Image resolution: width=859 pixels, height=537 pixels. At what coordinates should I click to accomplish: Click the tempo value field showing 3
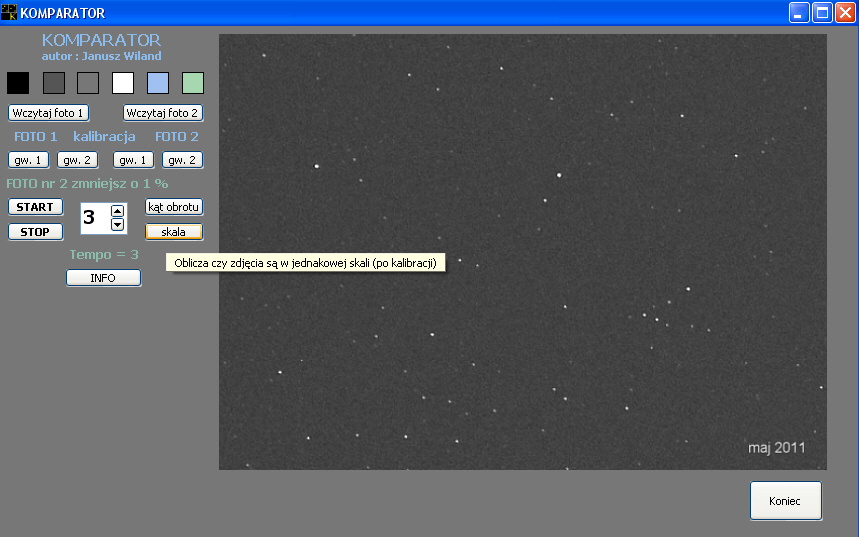tap(95, 218)
